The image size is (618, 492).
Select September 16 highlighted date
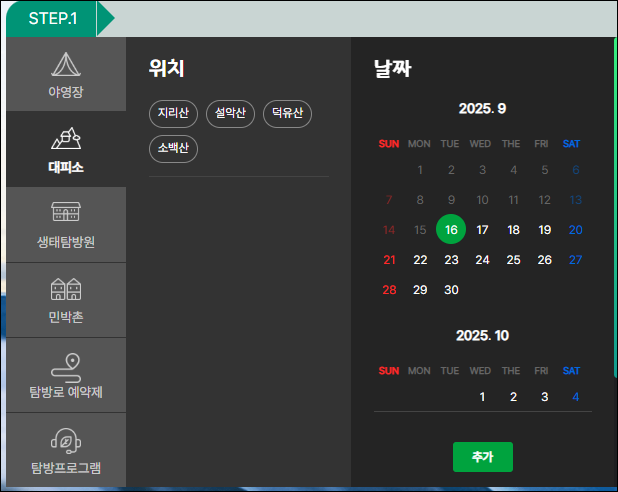coord(451,229)
